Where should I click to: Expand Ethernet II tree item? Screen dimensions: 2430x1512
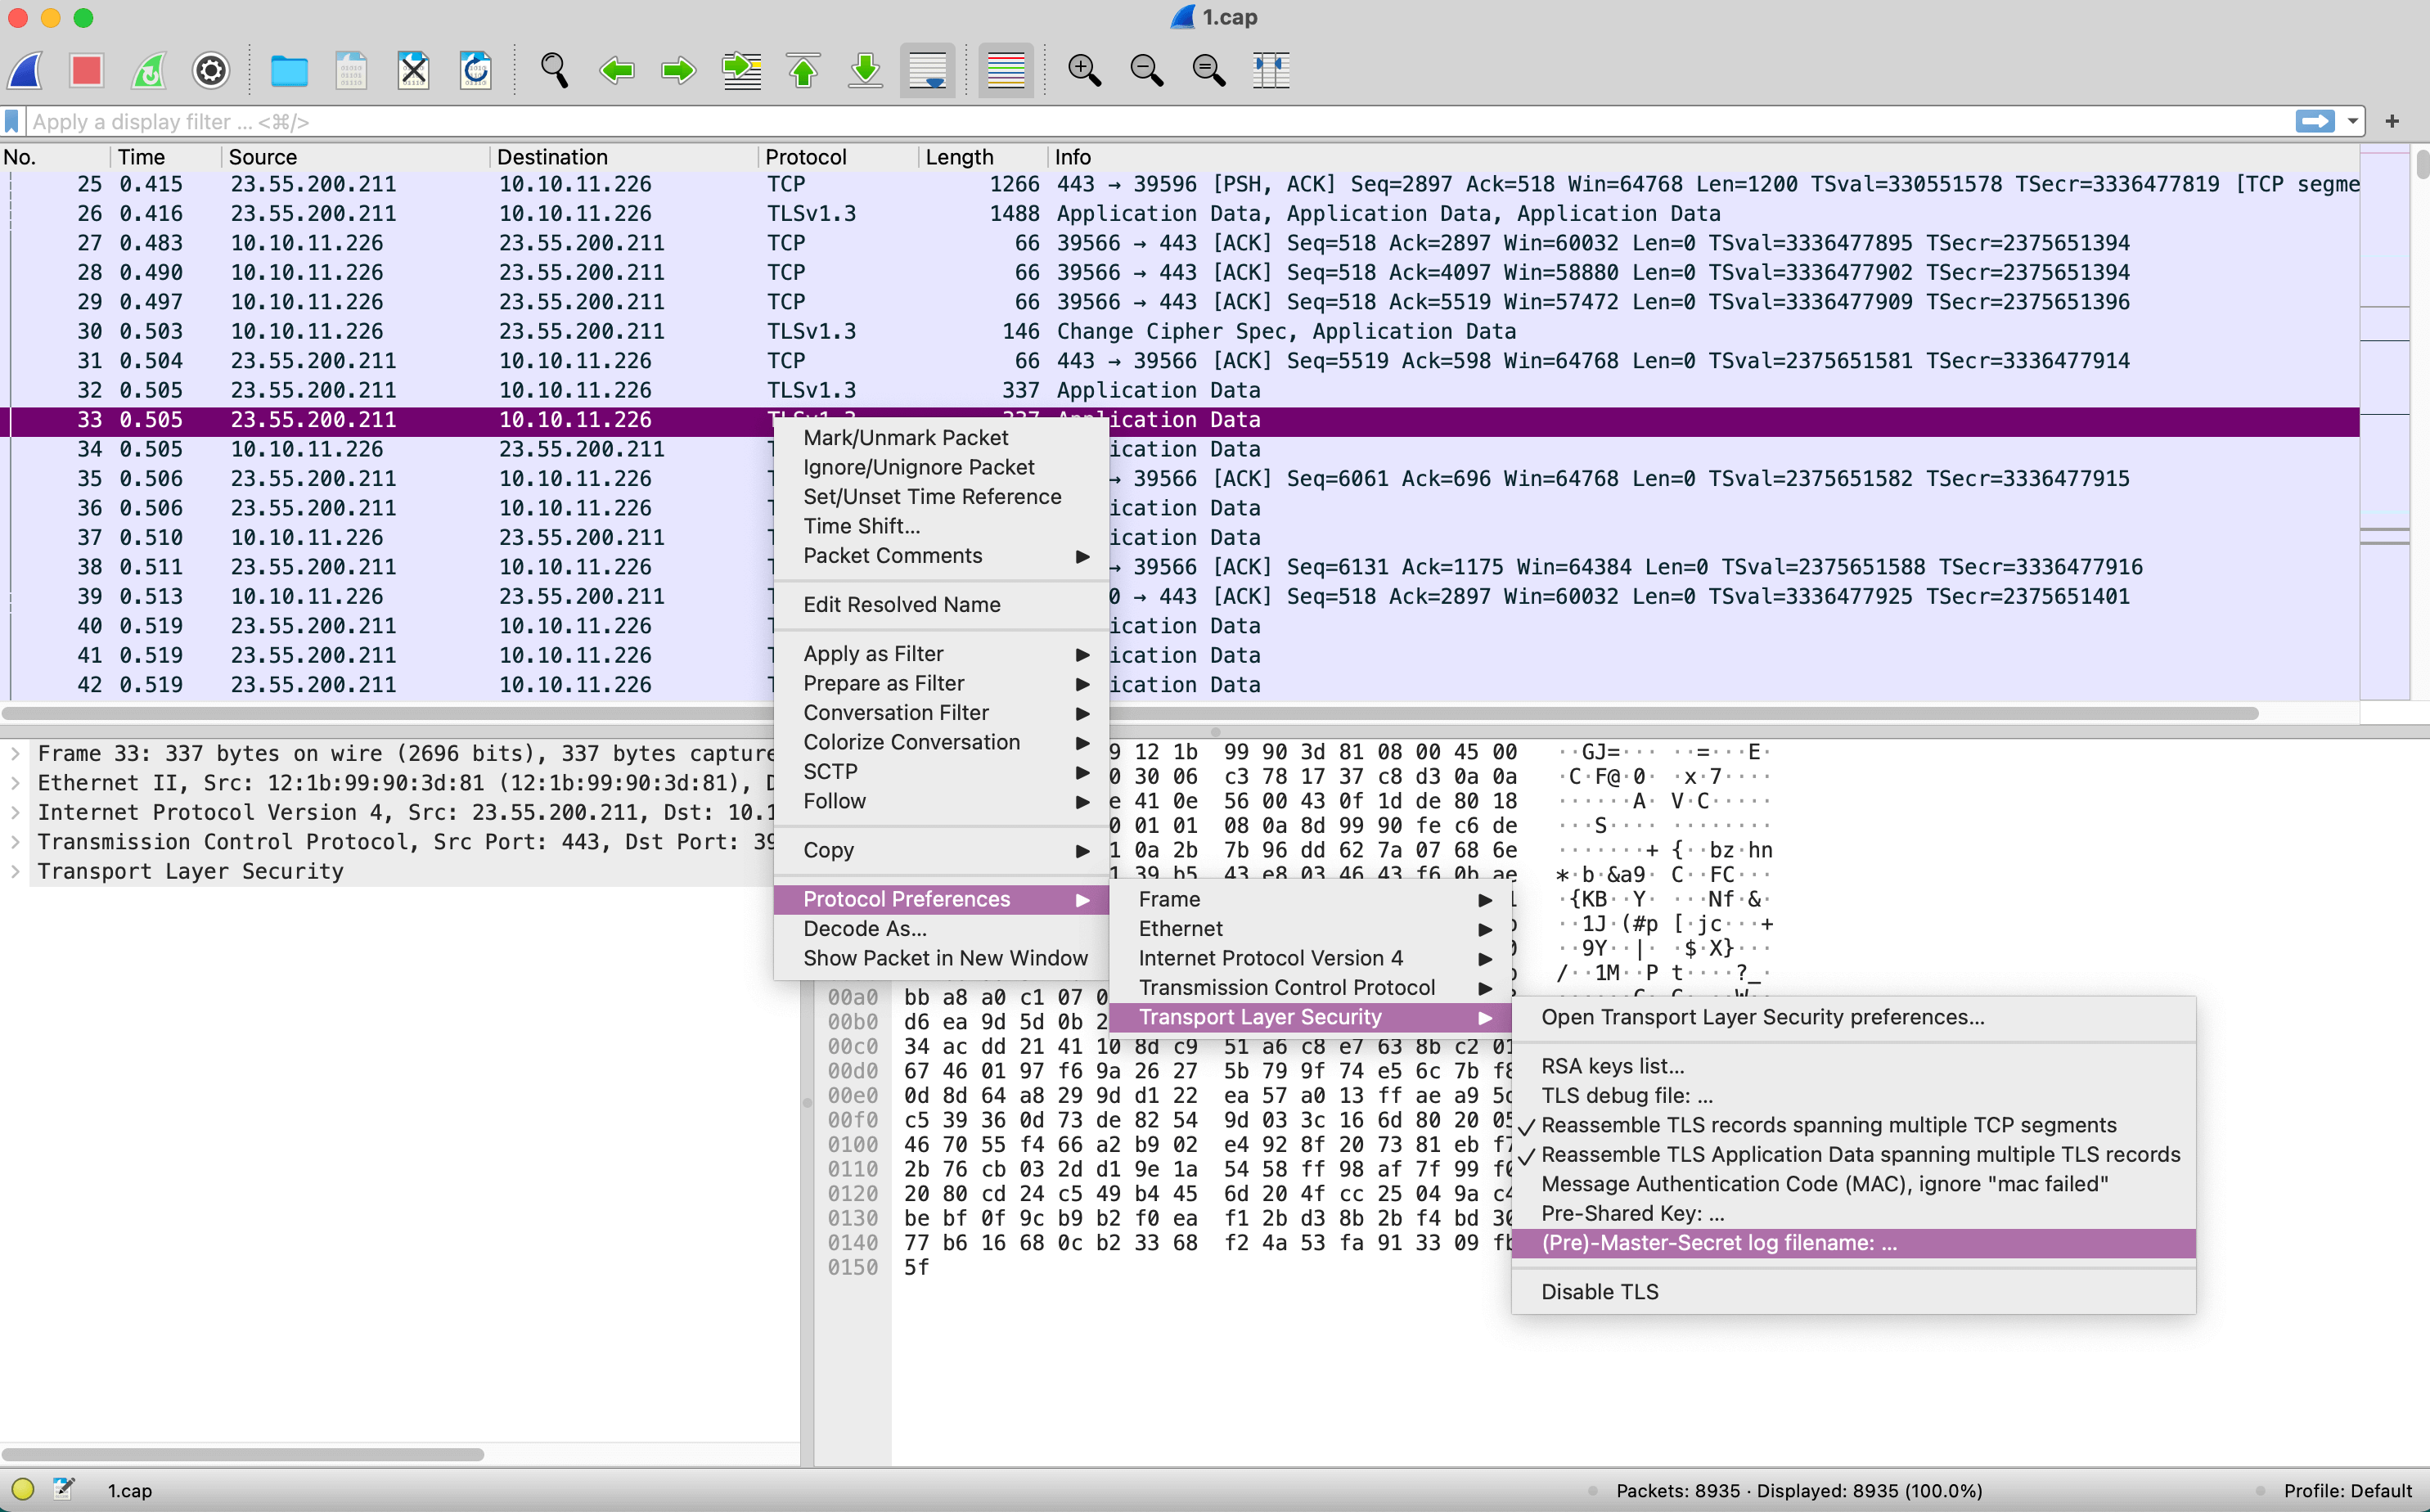tap(15, 783)
